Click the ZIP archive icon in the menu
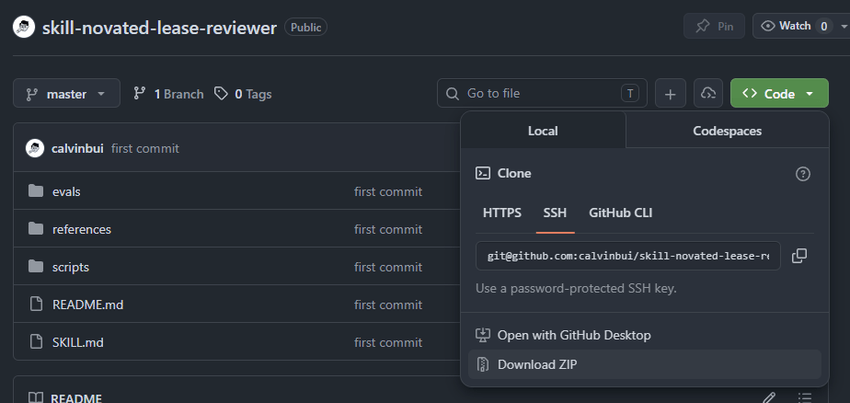This screenshot has height=403, width=850. [x=482, y=364]
